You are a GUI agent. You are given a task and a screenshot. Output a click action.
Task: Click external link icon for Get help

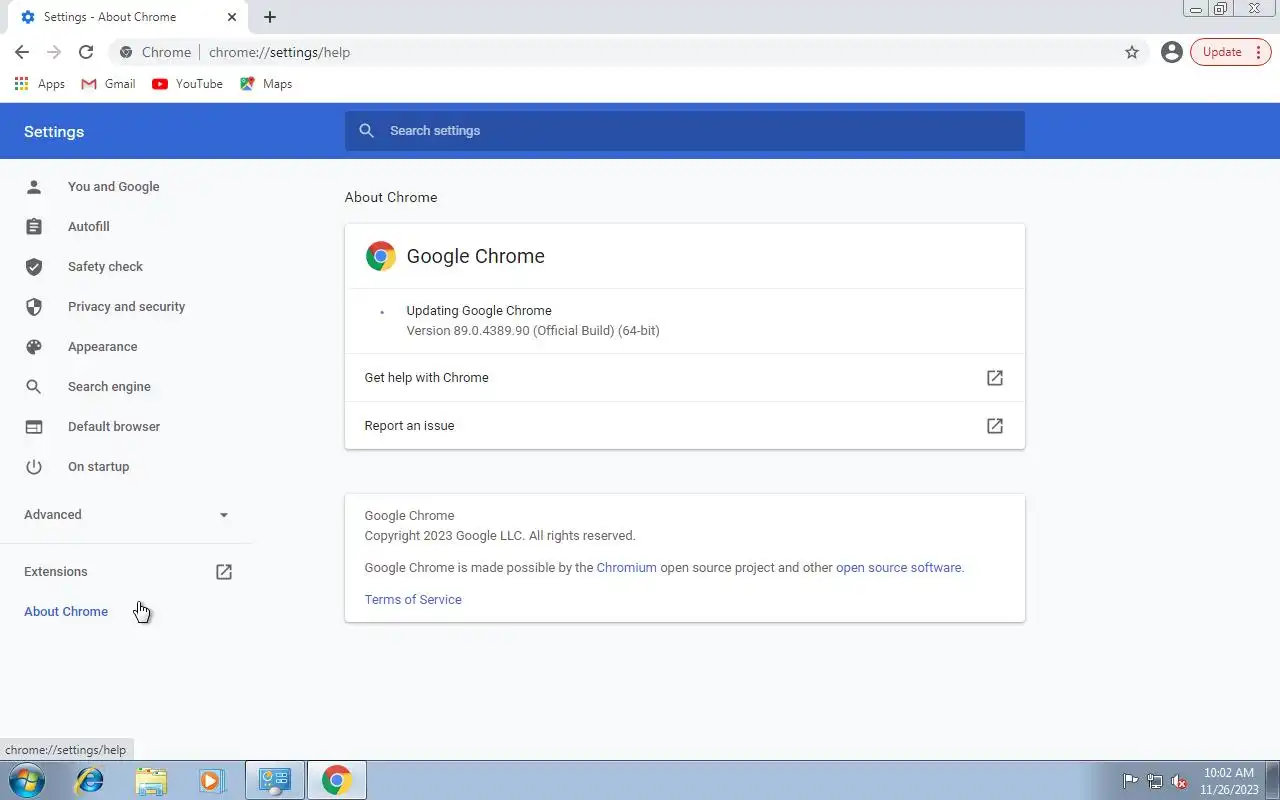pyautogui.click(x=995, y=378)
